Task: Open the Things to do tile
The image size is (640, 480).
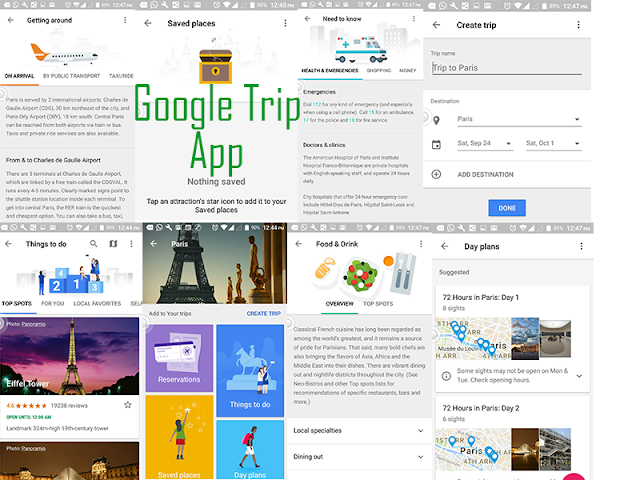Action: (x=250, y=371)
